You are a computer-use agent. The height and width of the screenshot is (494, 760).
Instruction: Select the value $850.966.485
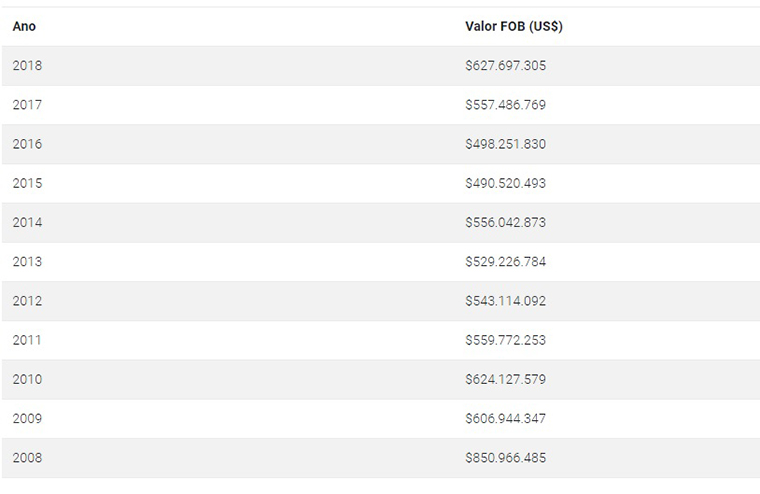pyautogui.click(x=506, y=458)
